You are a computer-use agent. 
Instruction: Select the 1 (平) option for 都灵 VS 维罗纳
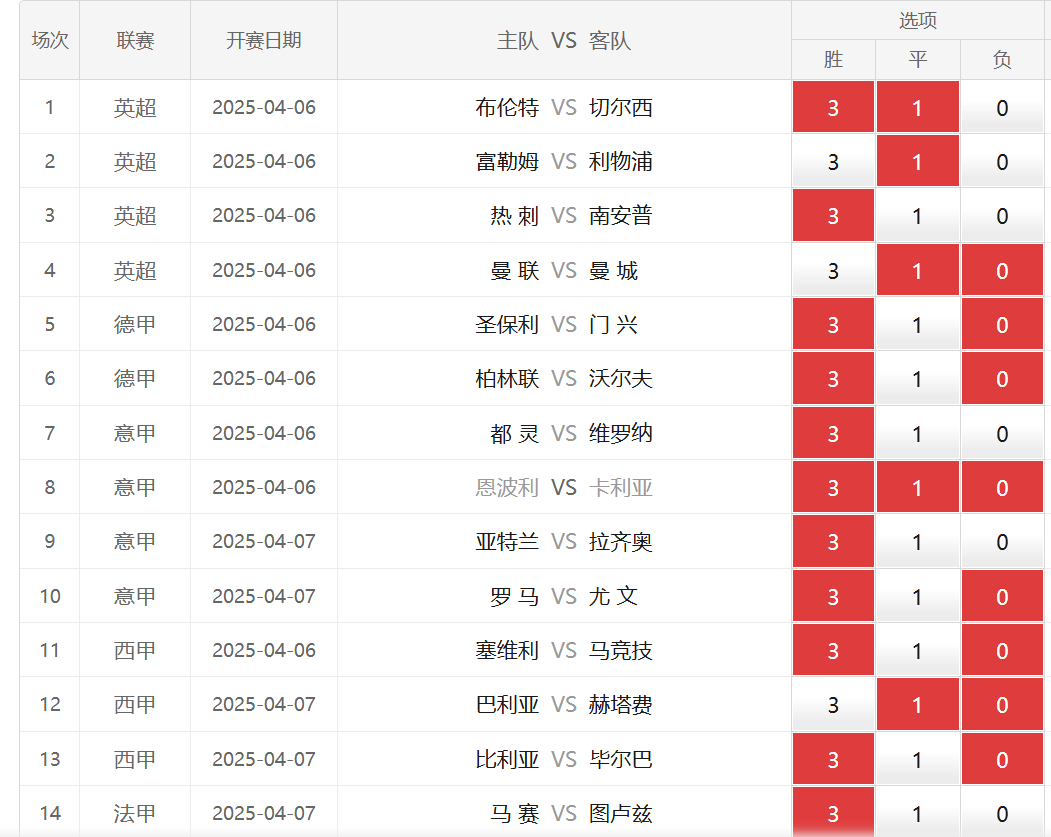pos(918,433)
